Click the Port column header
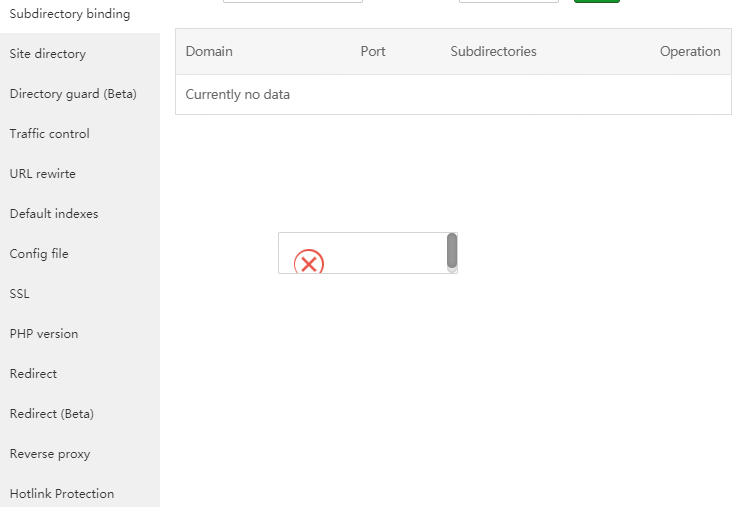This screenshot has height=507, width=742. pyautogui.click(x=373, y=51)
